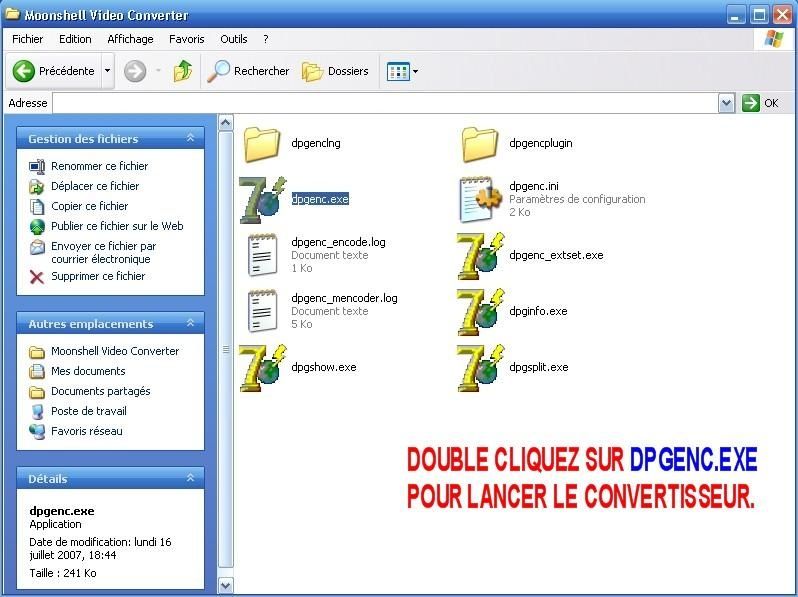Click the Rechercher magnifier icon
This screenshot has width=798, height=597.
coord(218,71)
